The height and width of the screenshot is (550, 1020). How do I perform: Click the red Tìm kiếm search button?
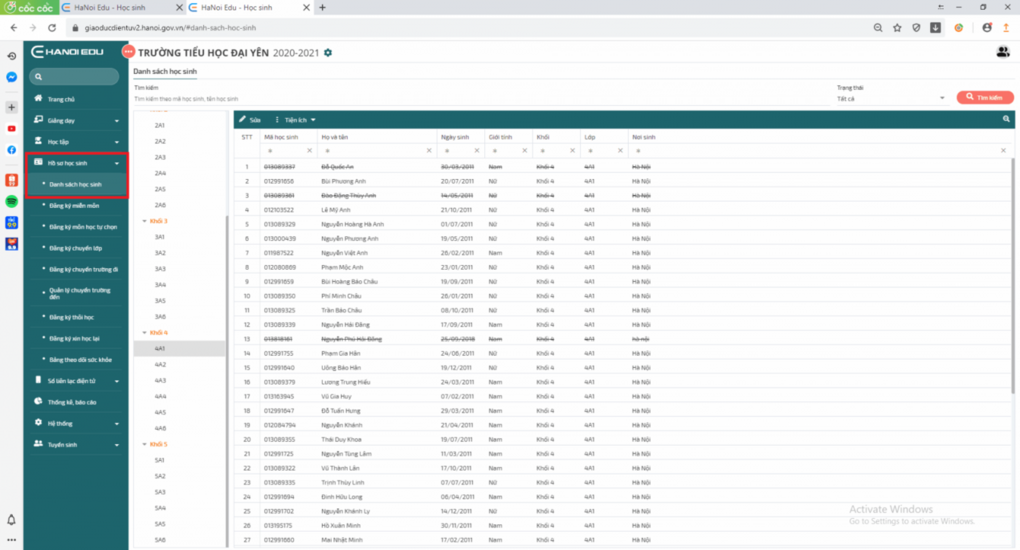pos(984,98)
